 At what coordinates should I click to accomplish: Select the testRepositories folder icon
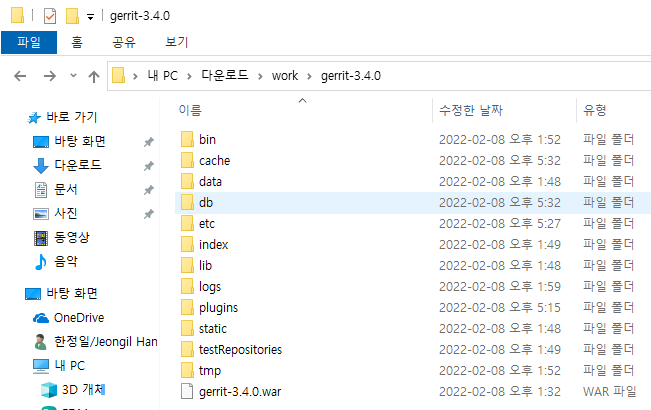pos(187,349)
